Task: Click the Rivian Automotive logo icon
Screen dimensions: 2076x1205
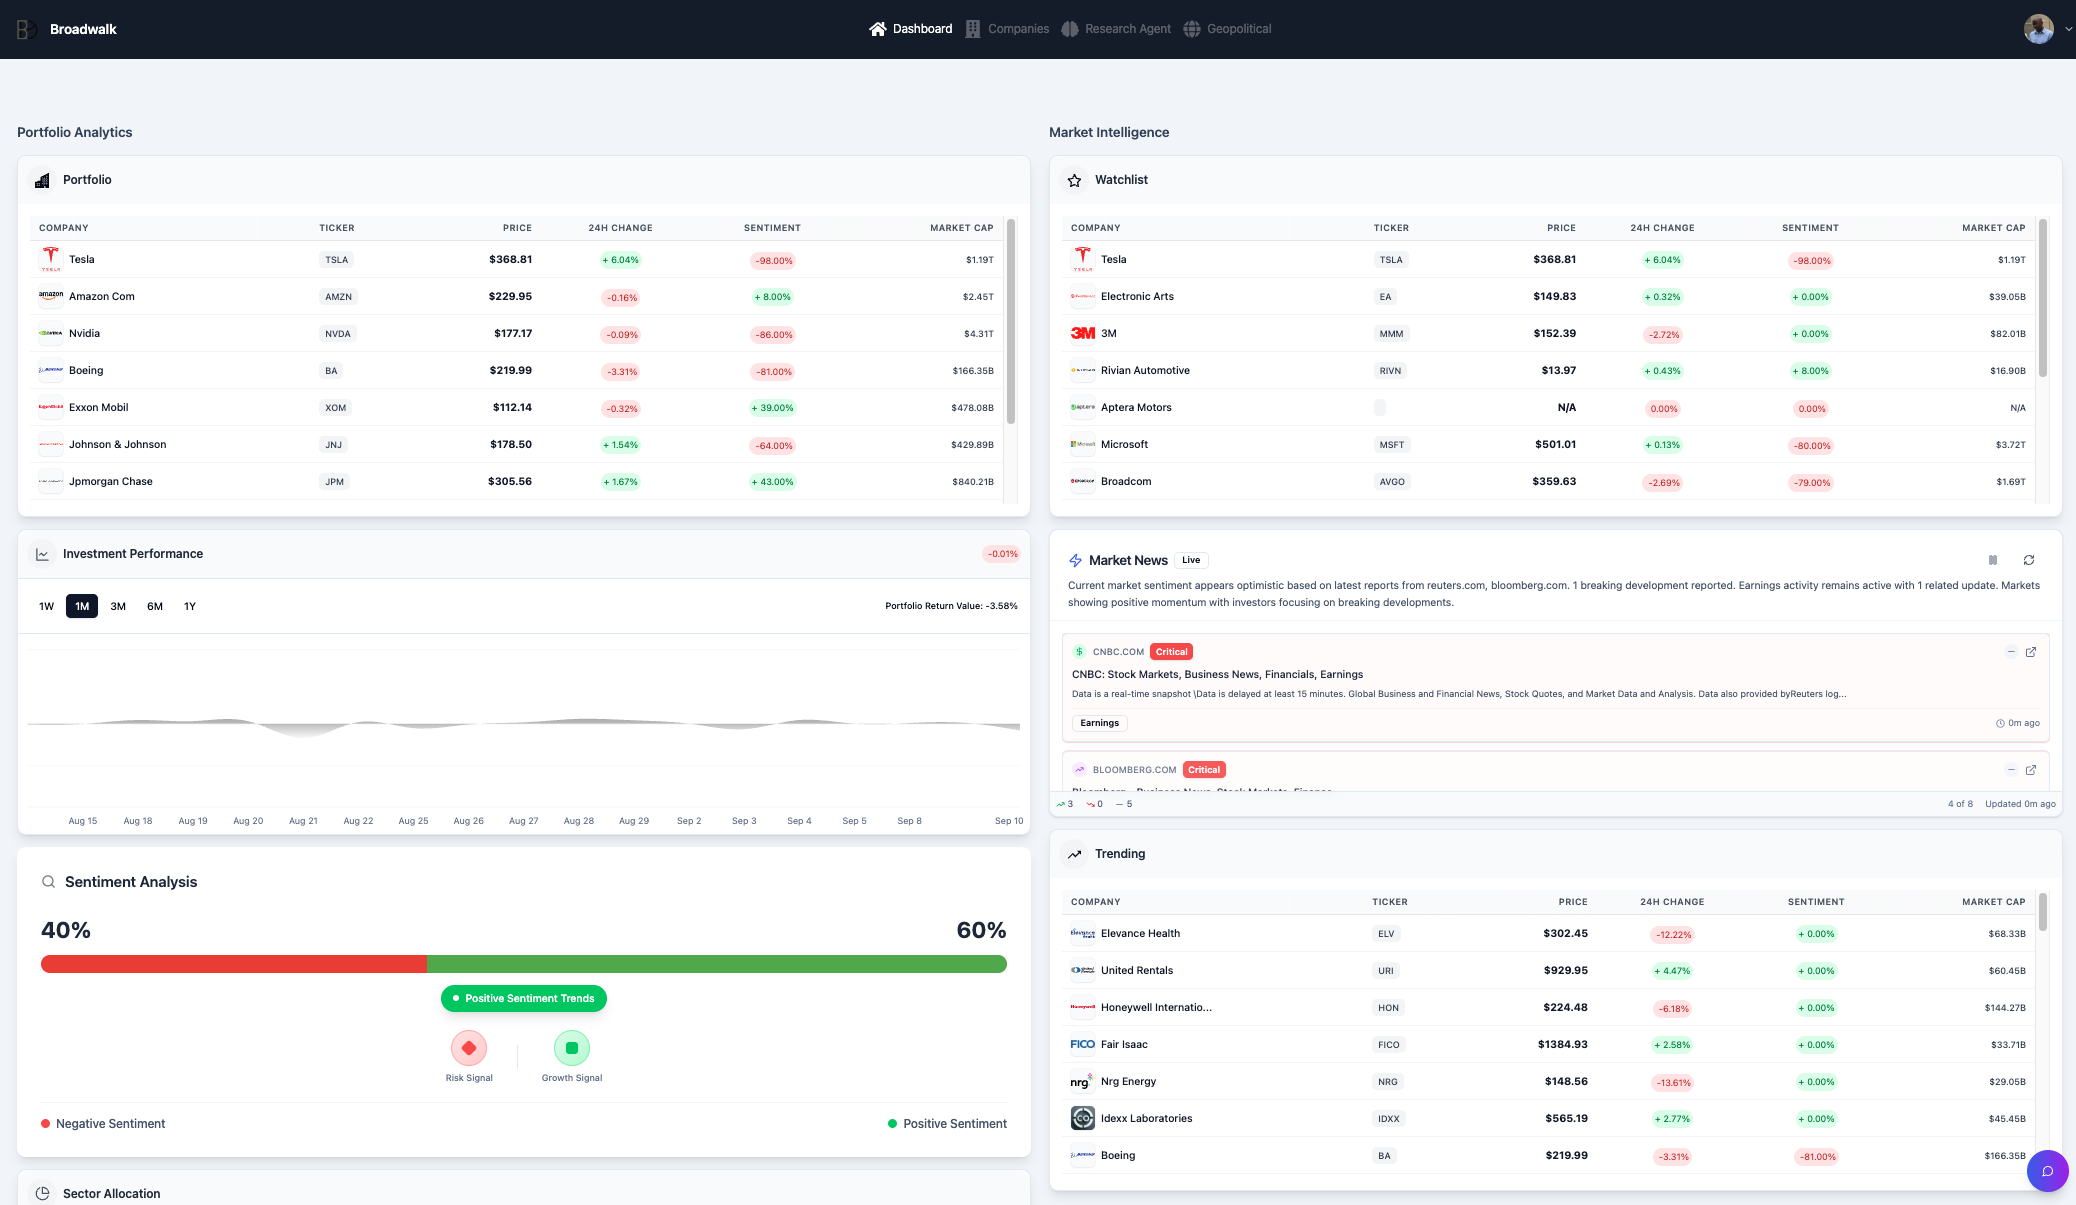Action: 1083,371
